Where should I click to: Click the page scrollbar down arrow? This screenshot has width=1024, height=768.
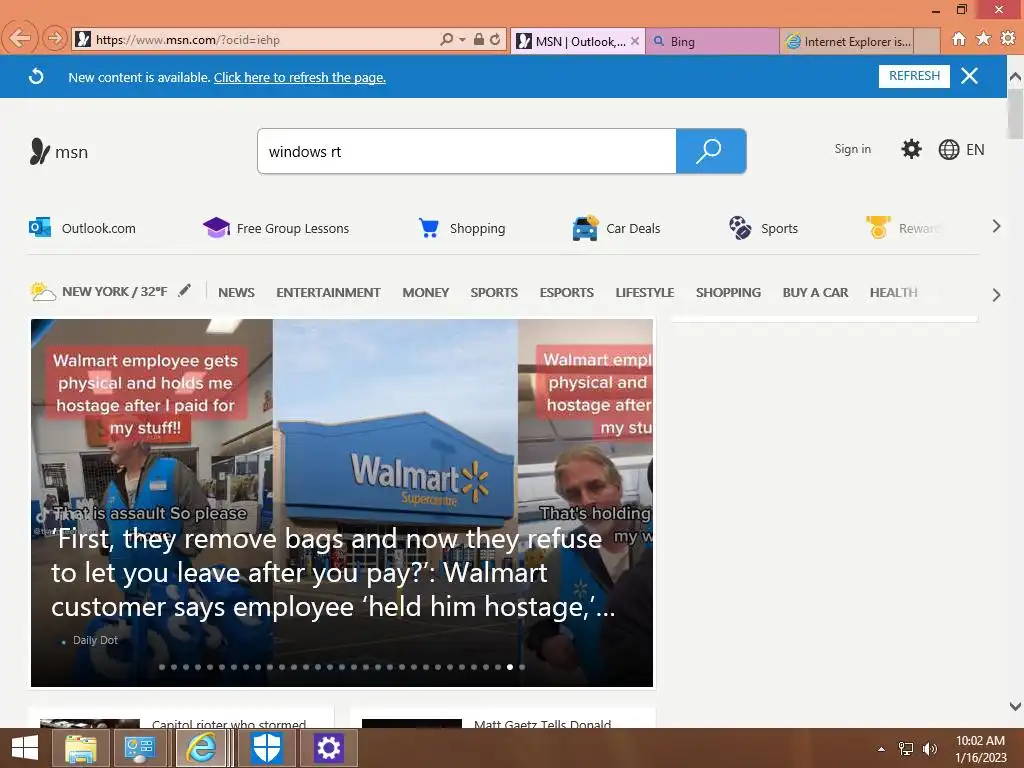1015,706
